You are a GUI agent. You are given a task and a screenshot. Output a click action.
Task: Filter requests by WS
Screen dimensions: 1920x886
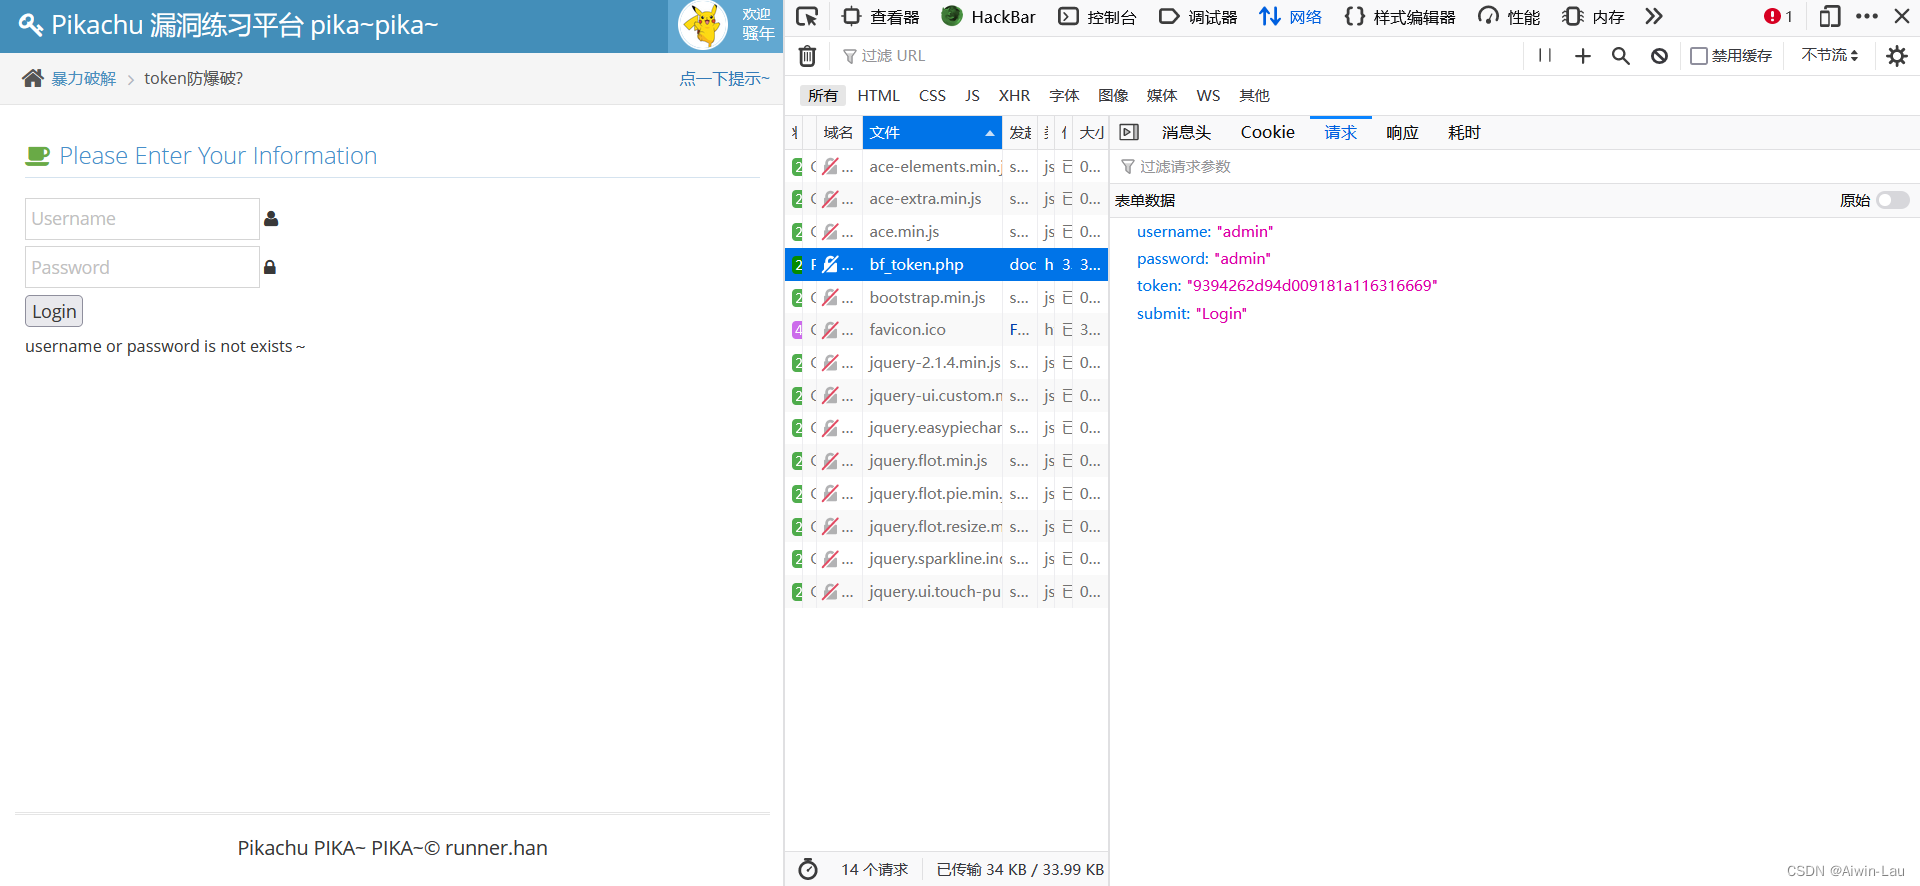click(x=1208, y=96)
